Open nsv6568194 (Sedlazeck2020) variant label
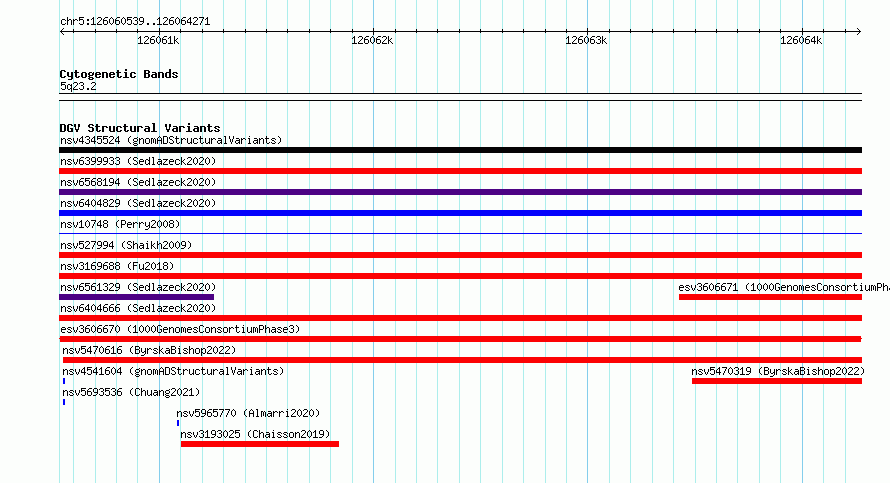Image resolution: width=890 pixels, height=483 pixels. pos(138,182)
